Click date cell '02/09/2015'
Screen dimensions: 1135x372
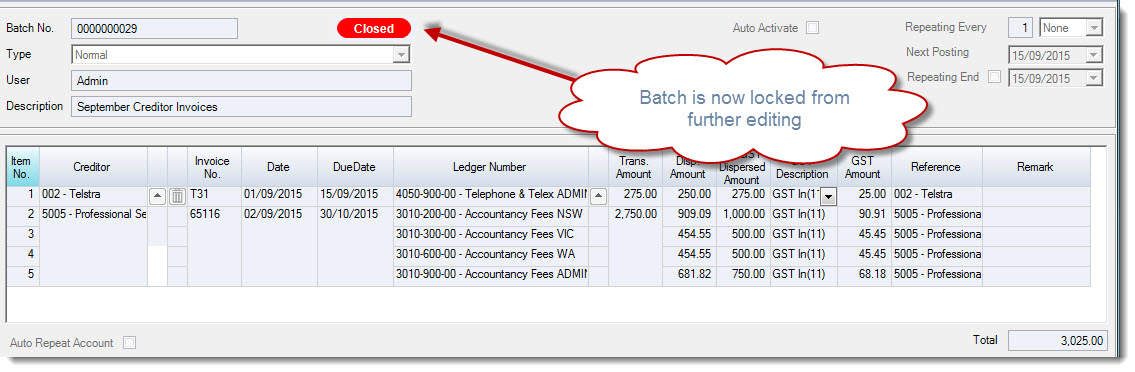tap(279, 215)
